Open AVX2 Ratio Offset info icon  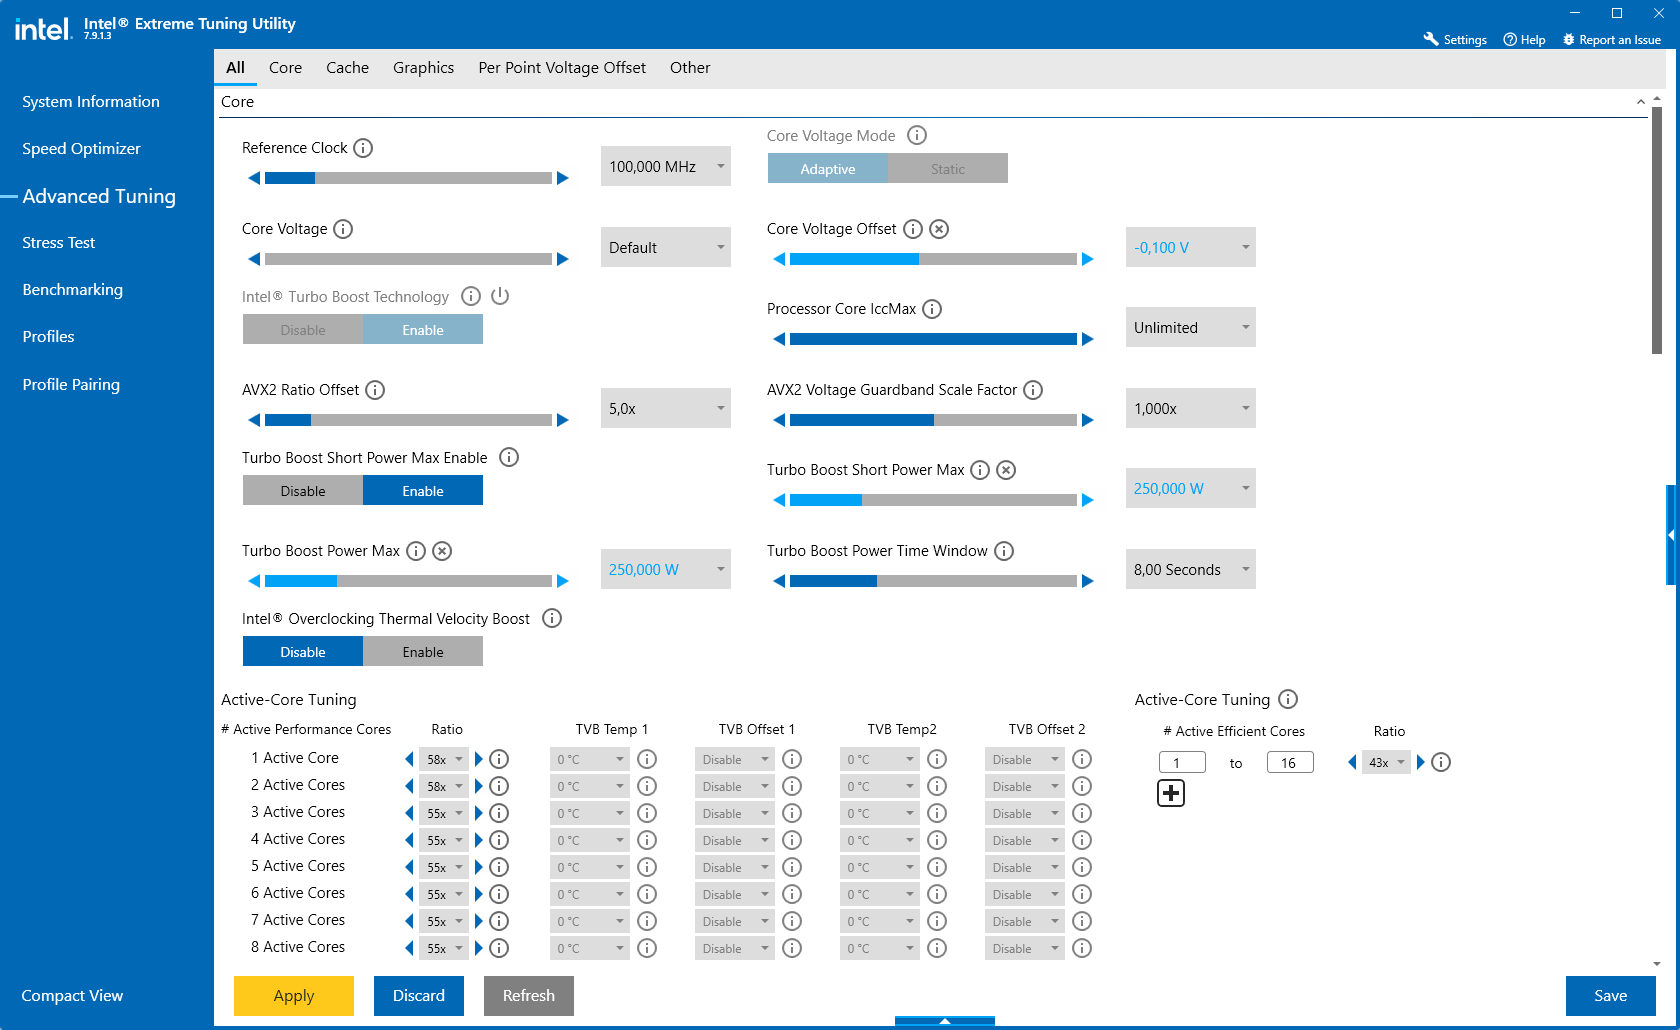pos(375,390)
